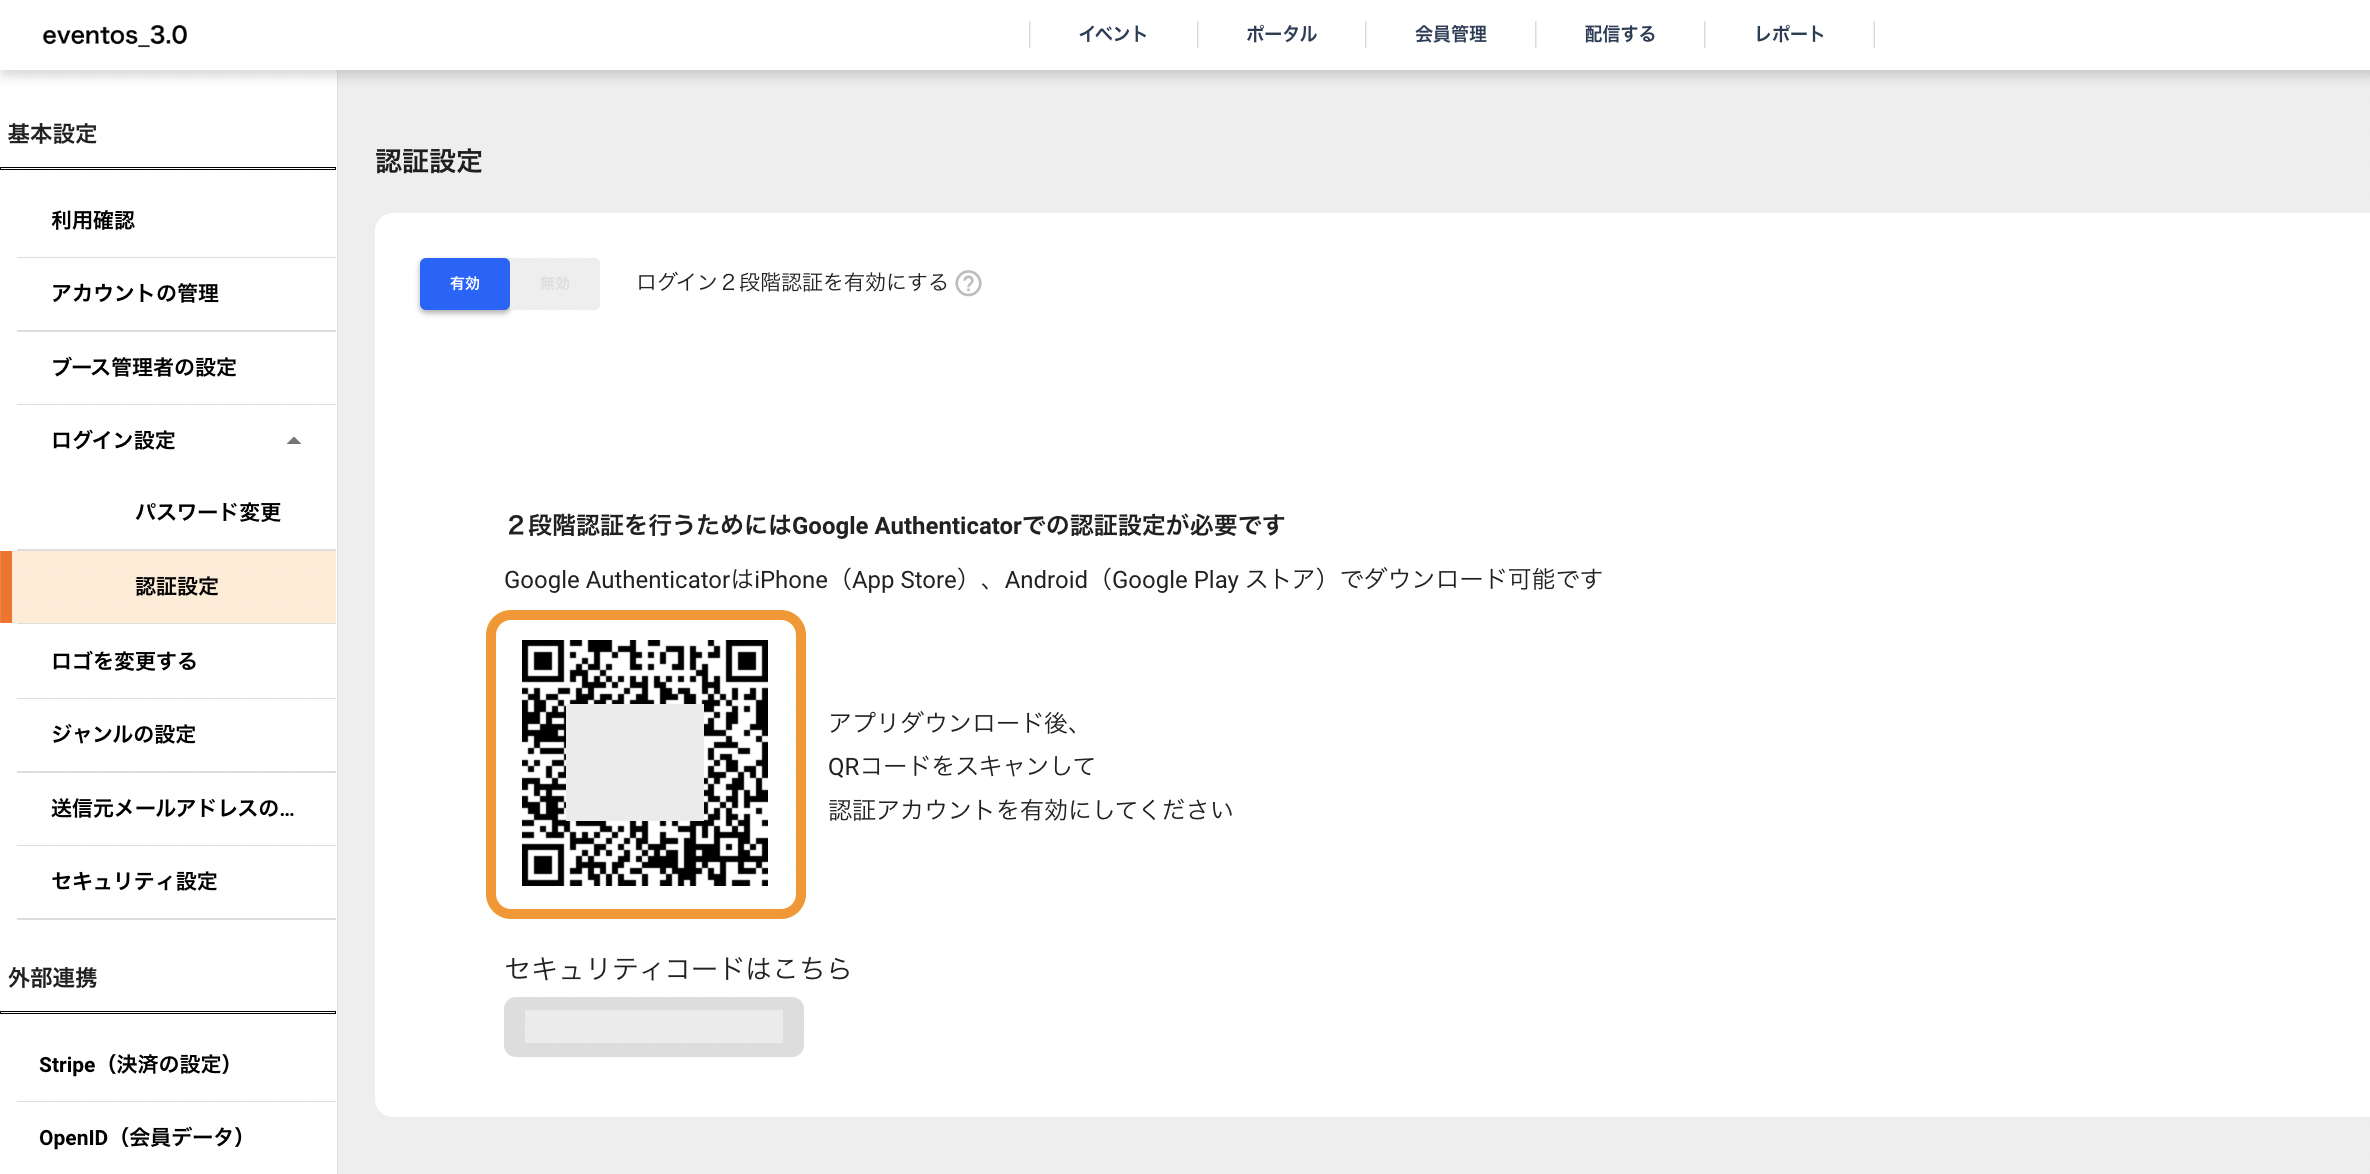The height and width of the screenshot is (1174, 2370).
Task: Open ブース管理者の設定 page
Action: (x=143, y=367)
